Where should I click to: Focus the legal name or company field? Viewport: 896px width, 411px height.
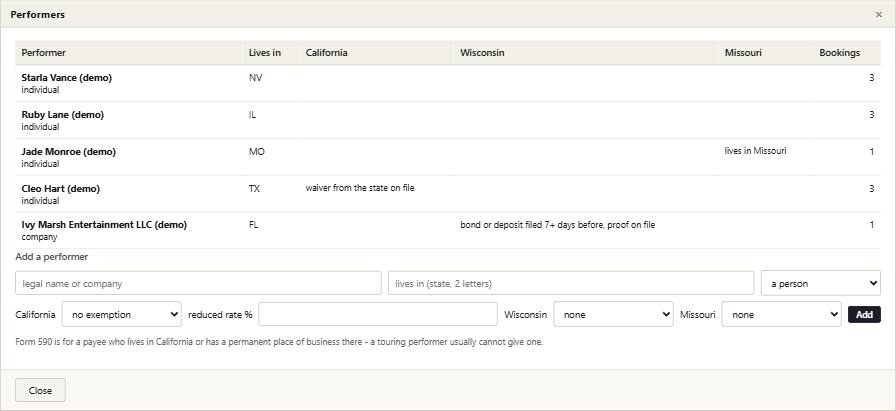(198, 284)
